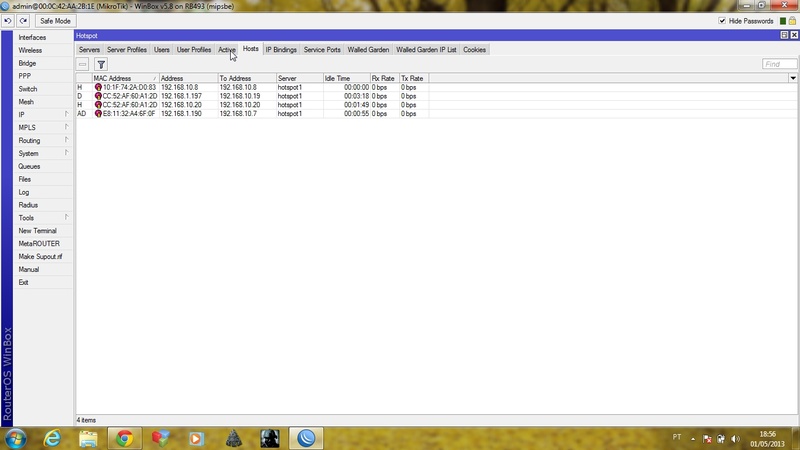Select the Hosts tab
This screenshot has height=450, width=800.
(x=251, y=49)
